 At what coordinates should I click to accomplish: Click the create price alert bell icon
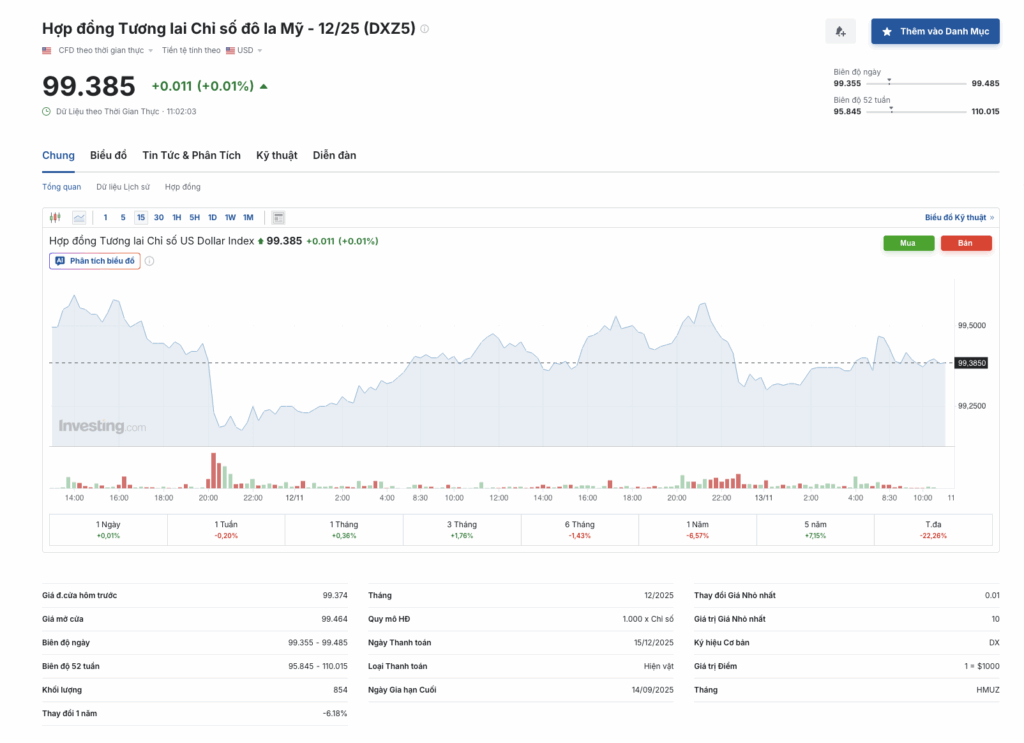pyautogui.click(x=840, y=32)
